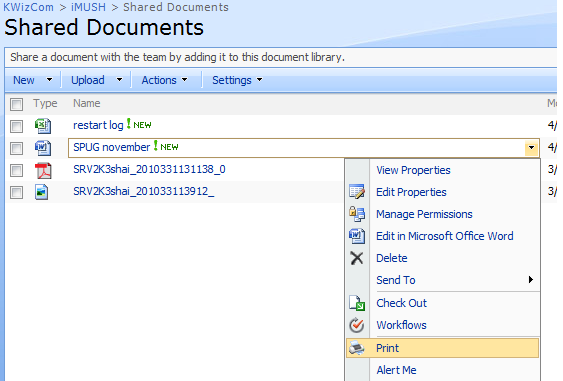Open the Upload dropdown arrow
The width and height of the screenshot is (563, 381).
(120, 80)
